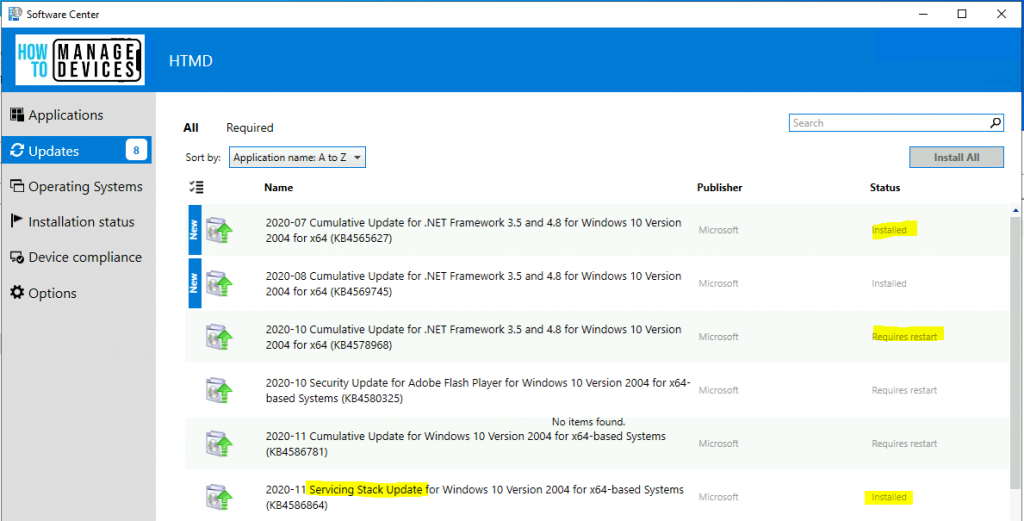Click the scrollbar up arrow

click(1016, 210)
